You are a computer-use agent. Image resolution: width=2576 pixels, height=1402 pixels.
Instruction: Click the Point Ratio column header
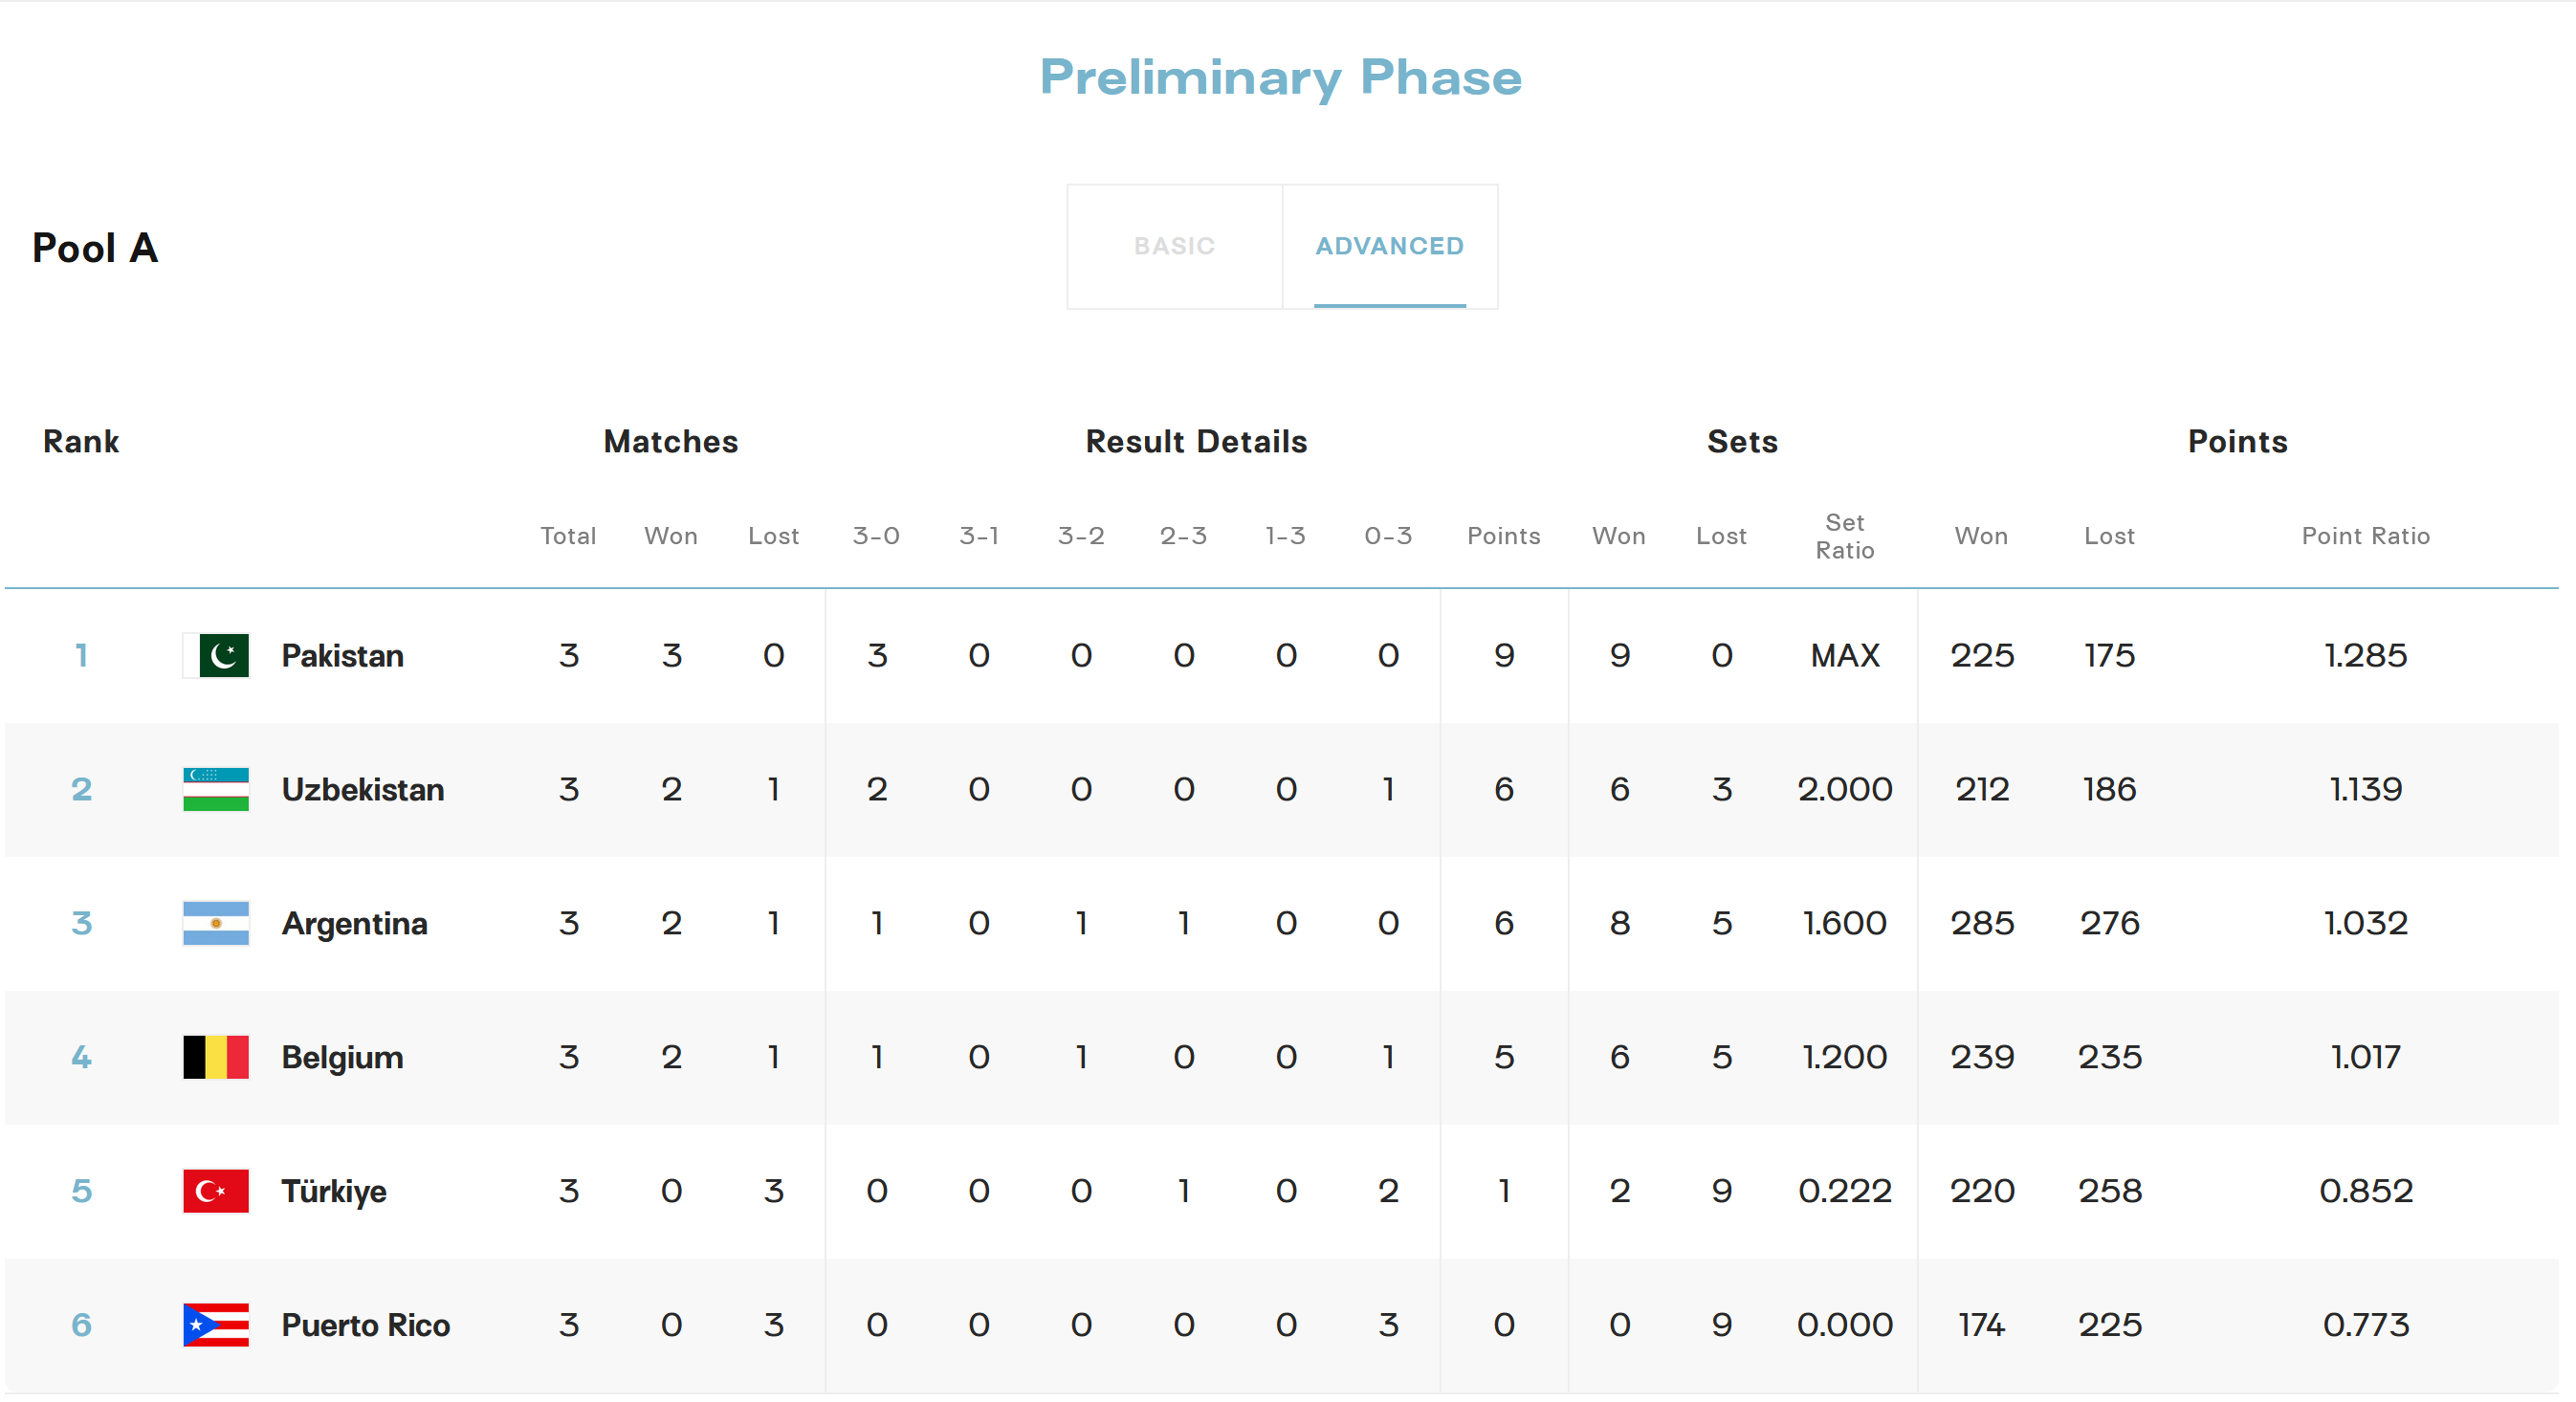click(x=2365, y=536)
